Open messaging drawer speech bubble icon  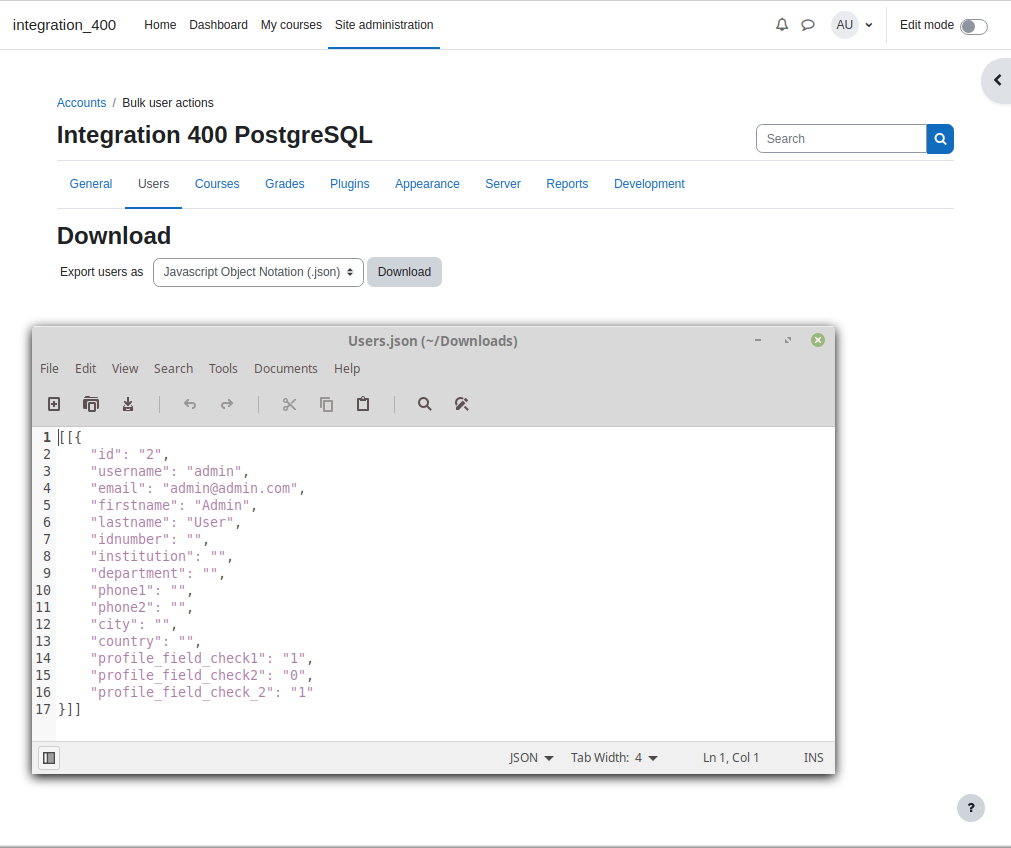click(808, 25)
